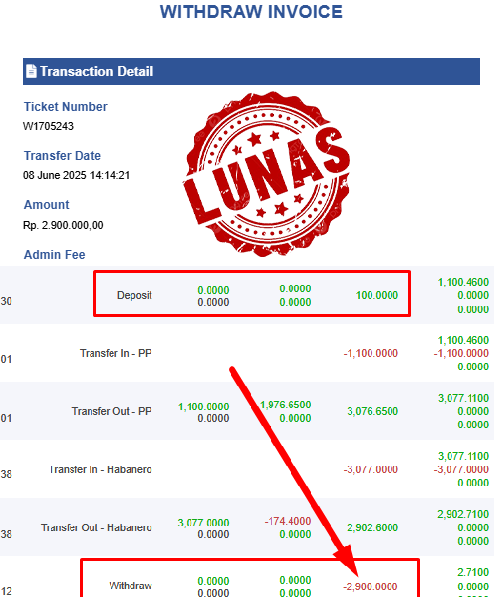Click the Transfer Out - PP row label
Screen dimensions: 494x597
(111, 411)
